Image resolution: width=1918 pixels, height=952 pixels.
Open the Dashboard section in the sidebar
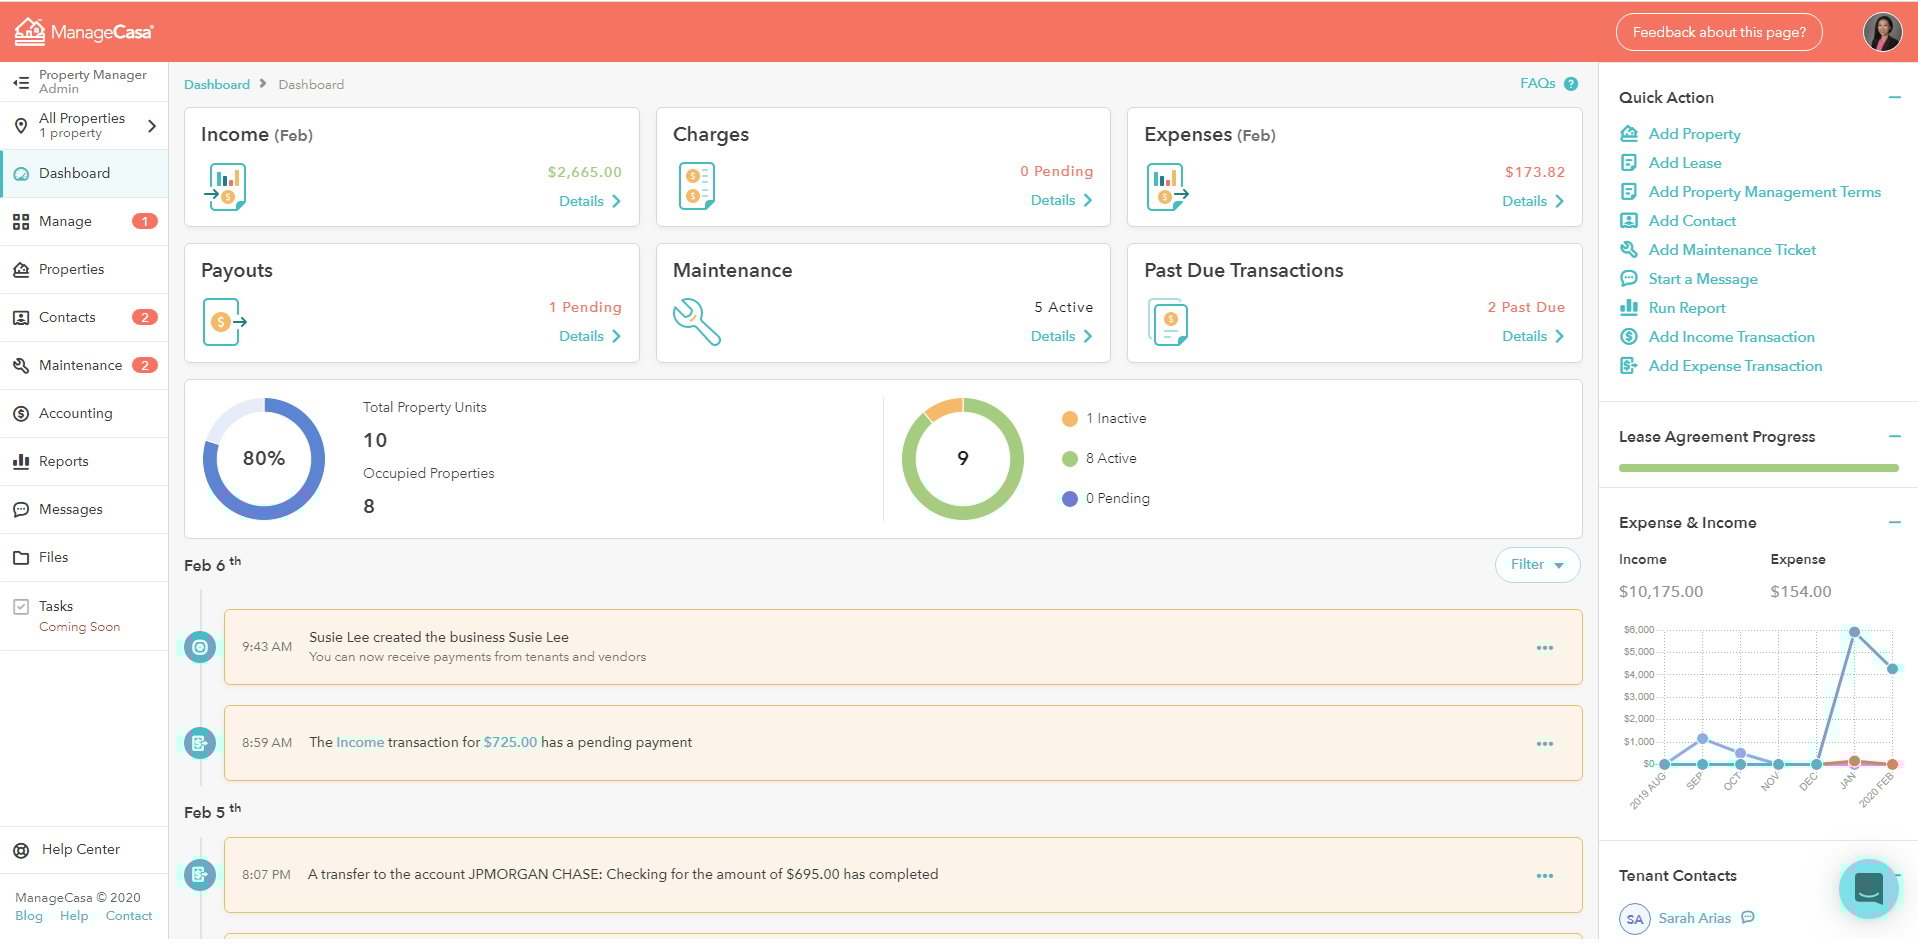(x=72, y=173)
